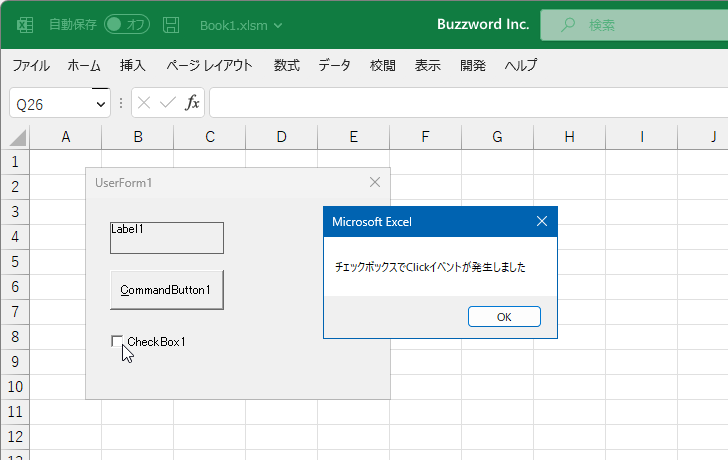Click OK in the Microsoft Excel dialog

click(x=504, y=317)
